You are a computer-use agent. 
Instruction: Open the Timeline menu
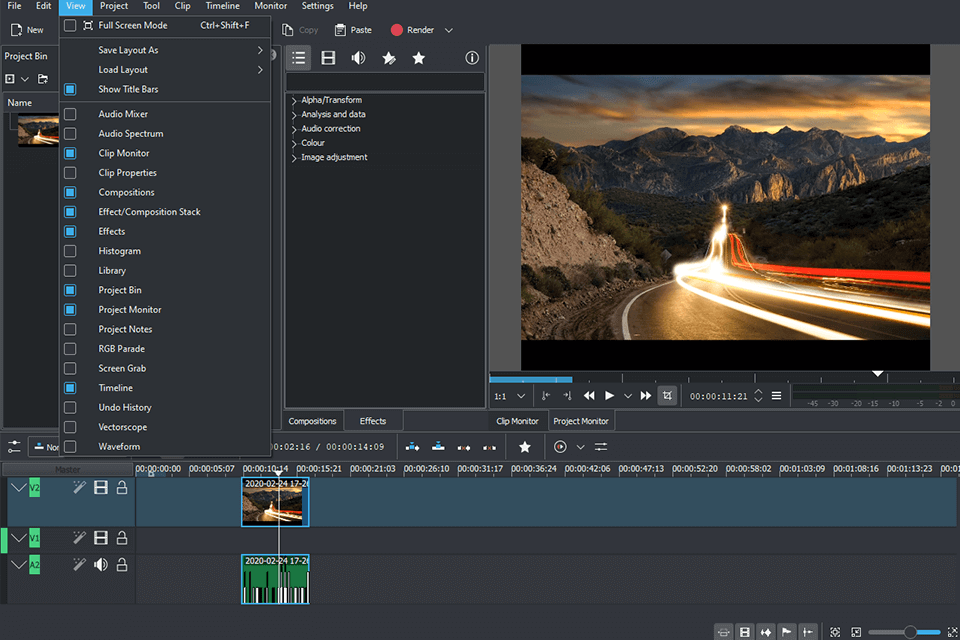[222, 6]
